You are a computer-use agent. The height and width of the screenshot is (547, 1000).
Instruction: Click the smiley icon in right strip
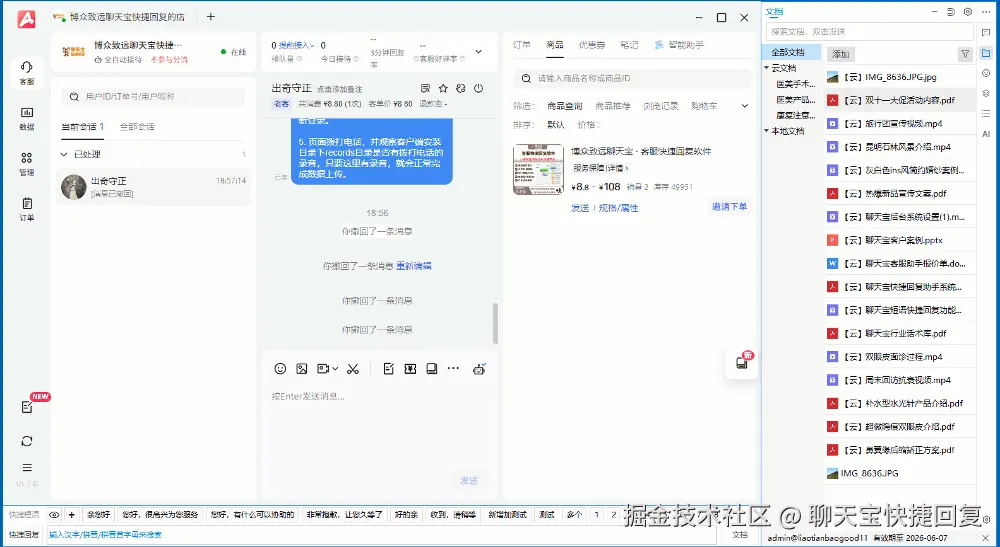(x=986, y=73)
